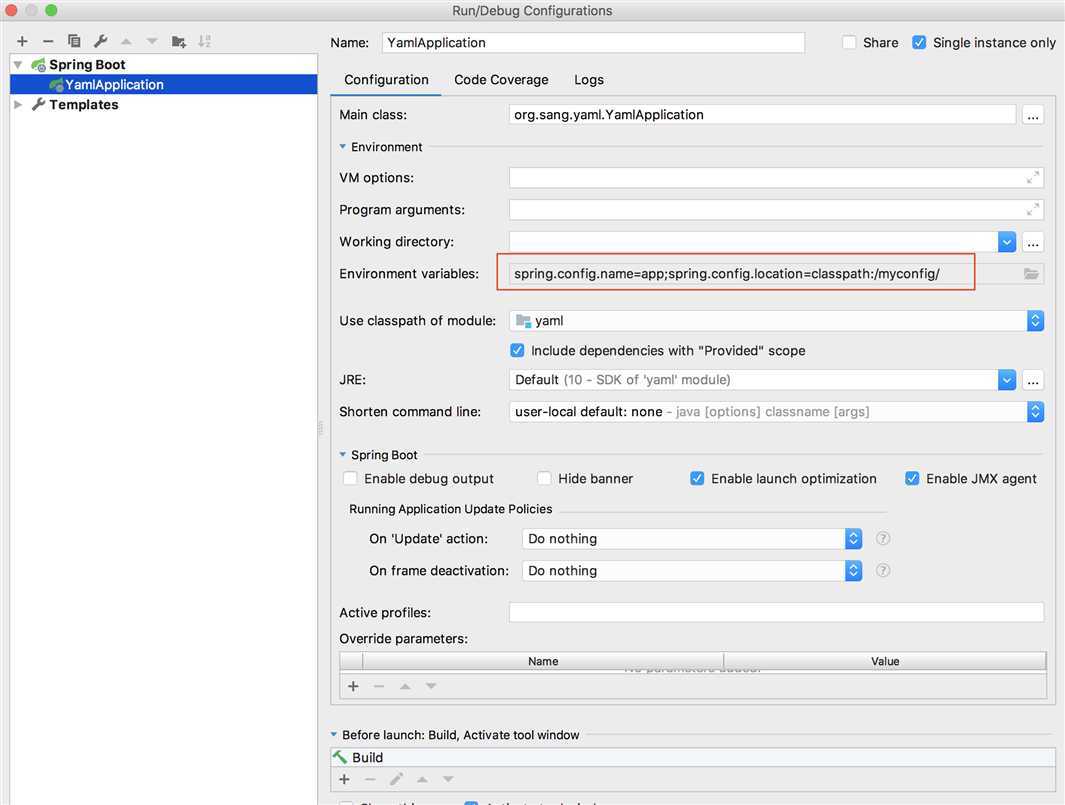Click the Name input field
1065x805 pixels.
click(593, 43)
